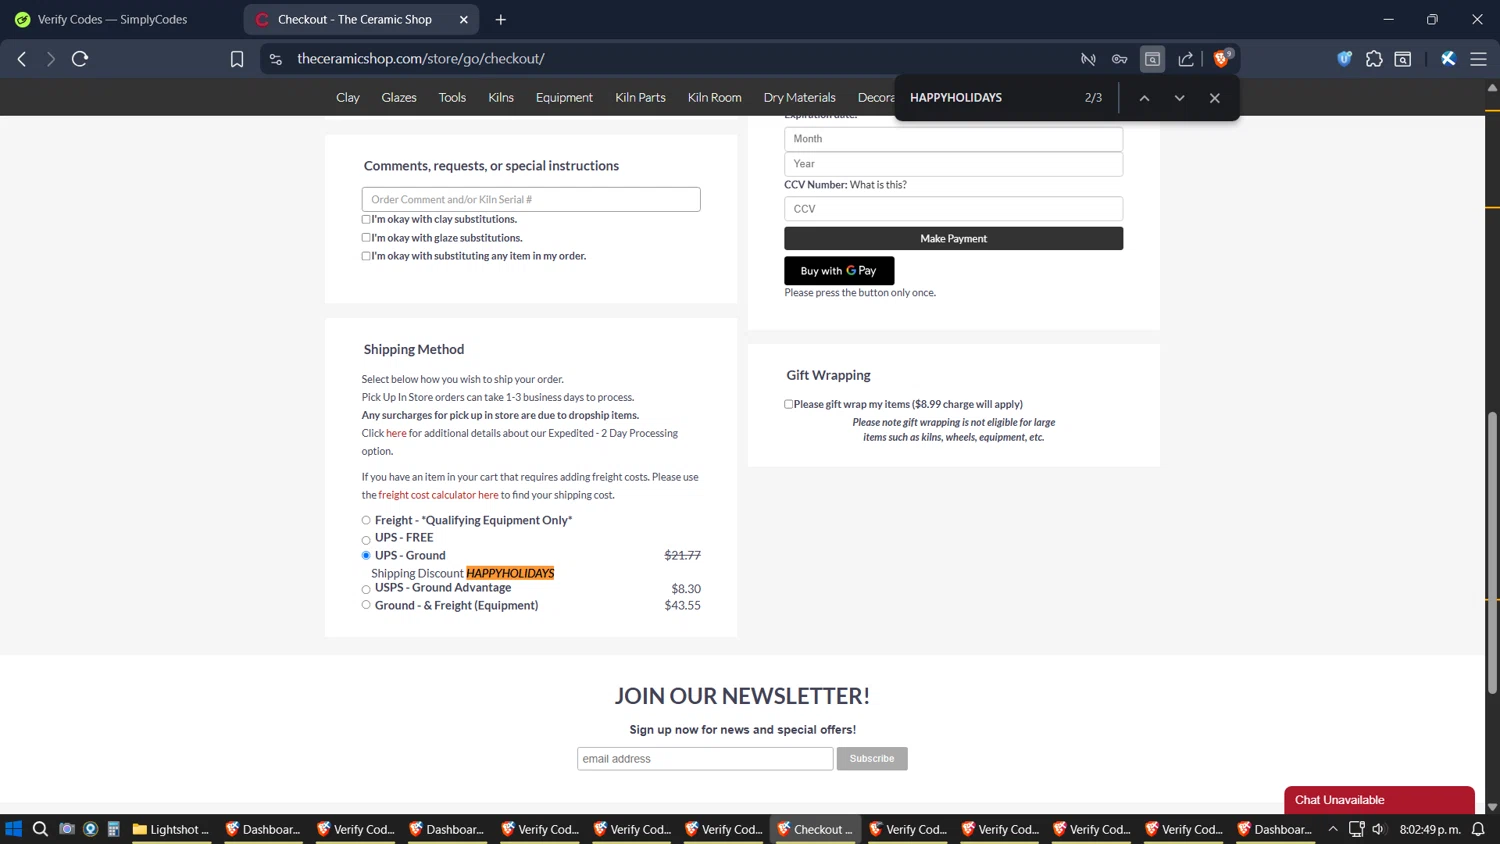Share this page via share icon

pos(1186,59)
